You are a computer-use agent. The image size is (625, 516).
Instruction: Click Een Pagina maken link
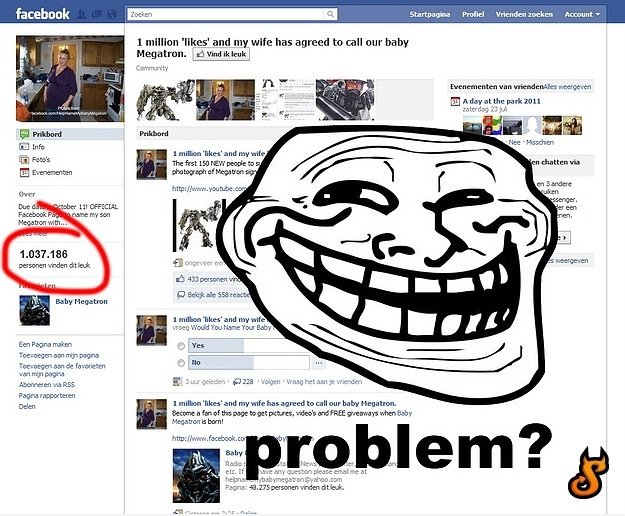pyautogui.click(x=45, y=344)
